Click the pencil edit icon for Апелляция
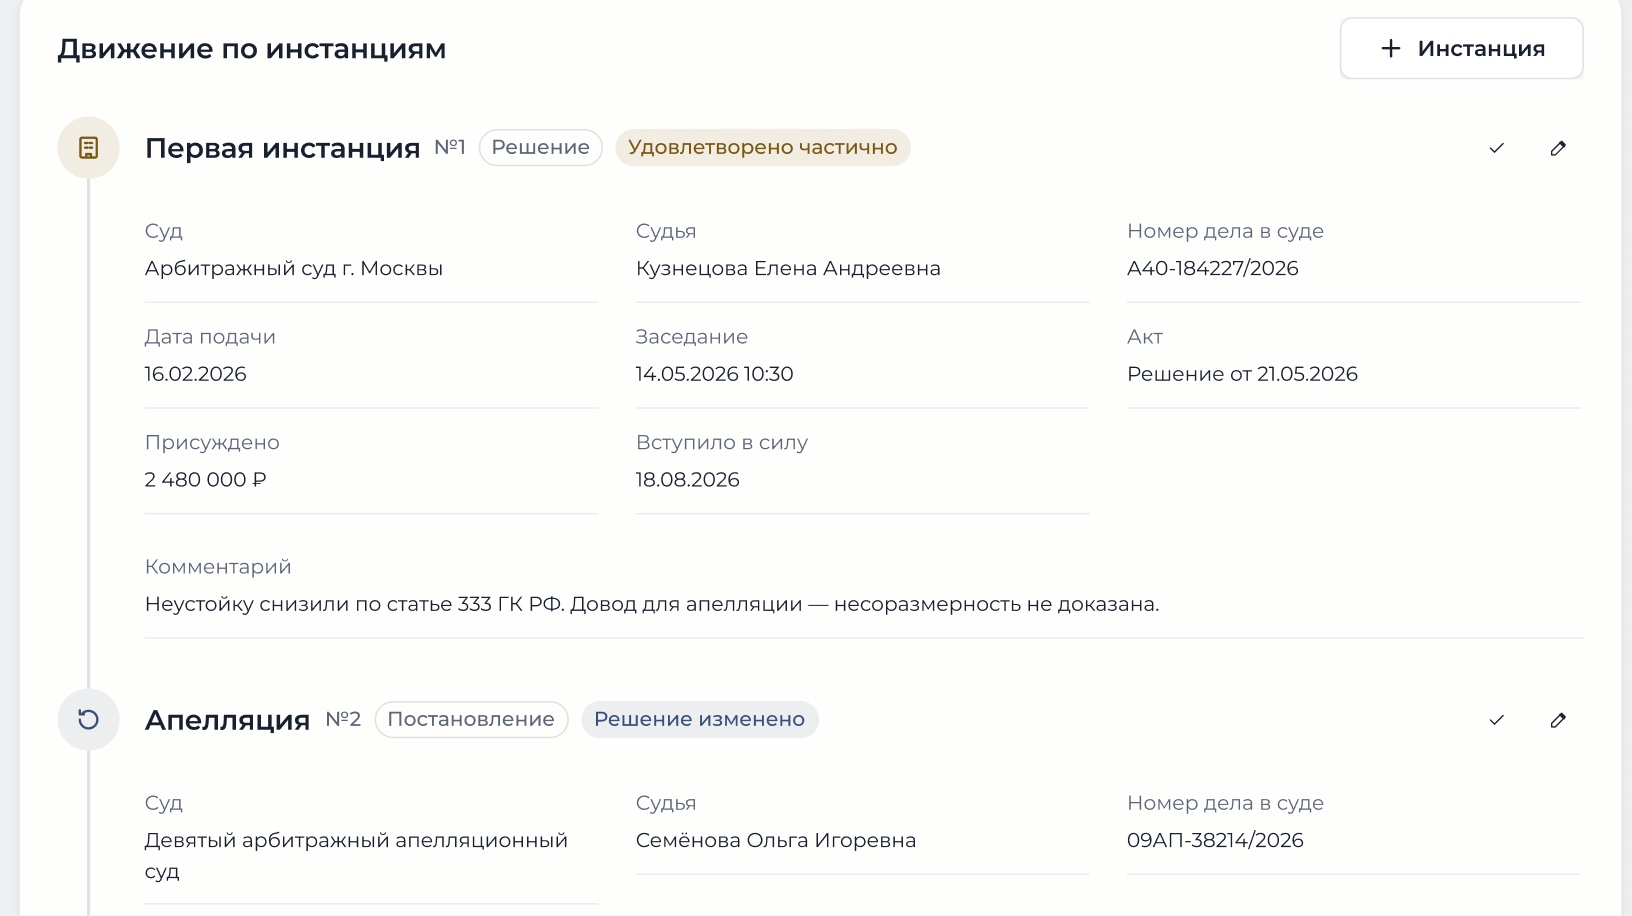The width and height of the screenshot is (1632, 916). coord(1558,720)
